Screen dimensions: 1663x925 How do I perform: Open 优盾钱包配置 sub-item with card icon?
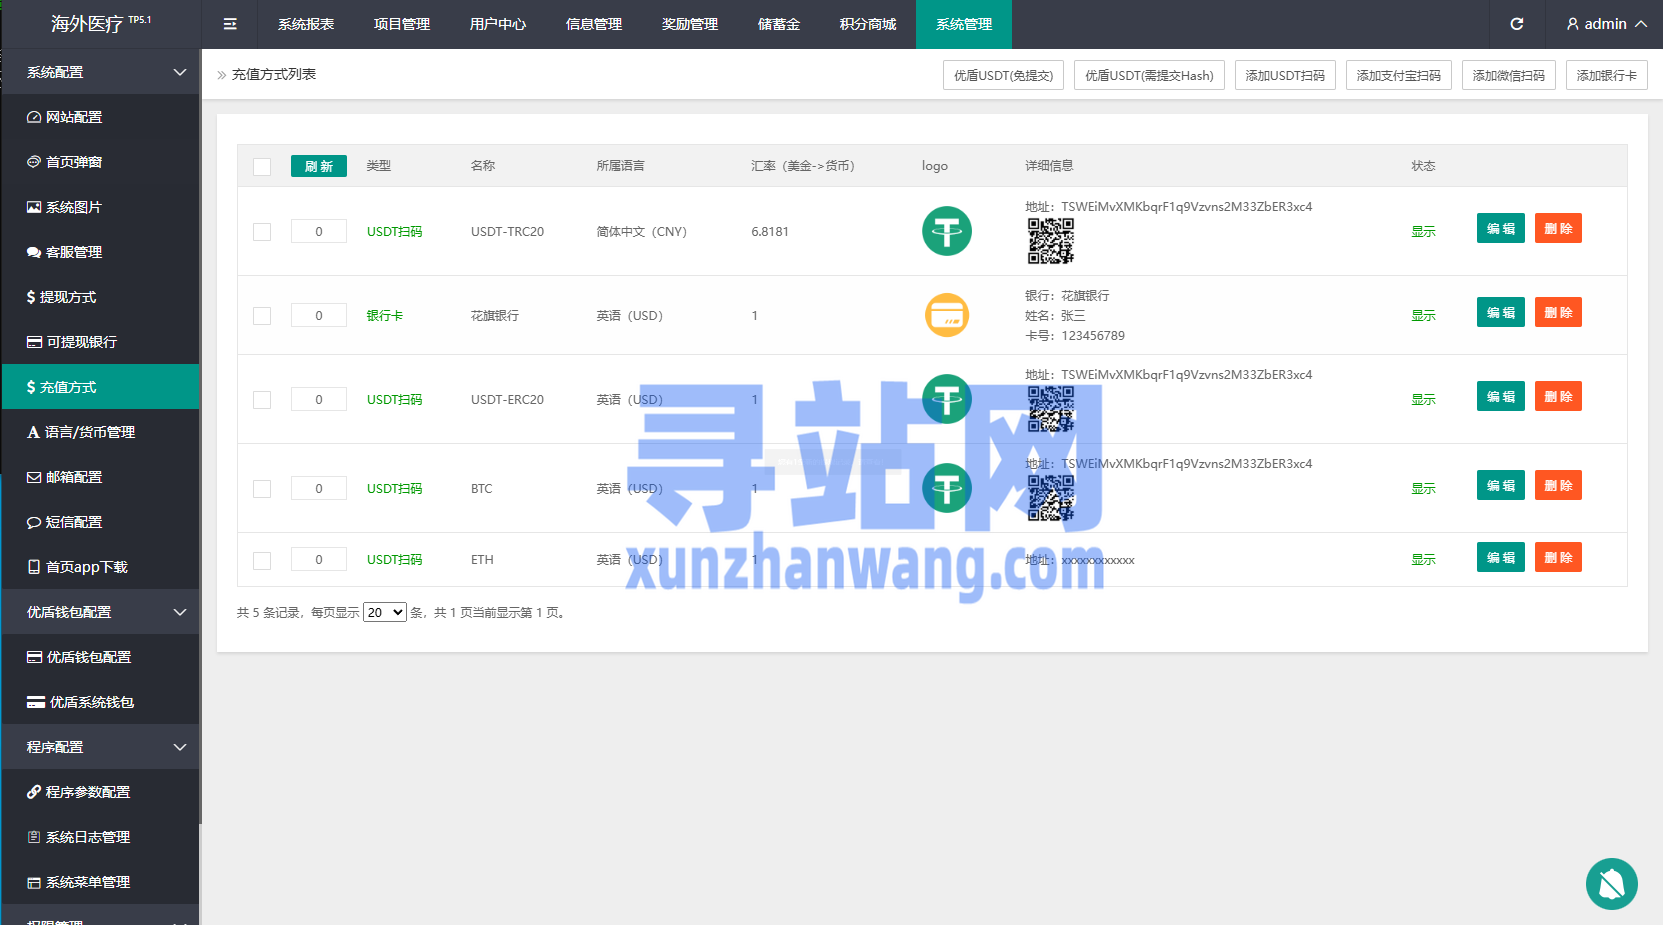click(x=100, y=657)
